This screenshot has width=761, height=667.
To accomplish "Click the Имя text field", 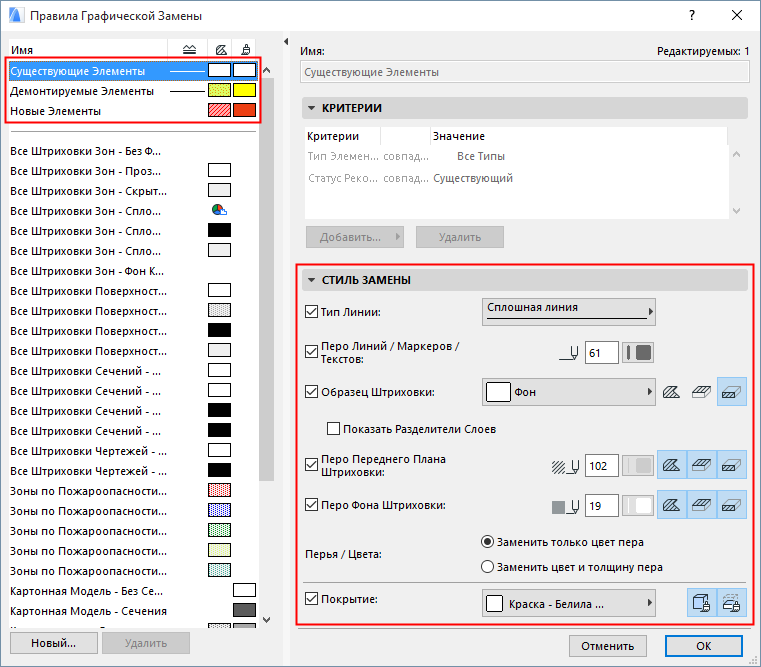I will pyautogui.click(x=525, y=72).
